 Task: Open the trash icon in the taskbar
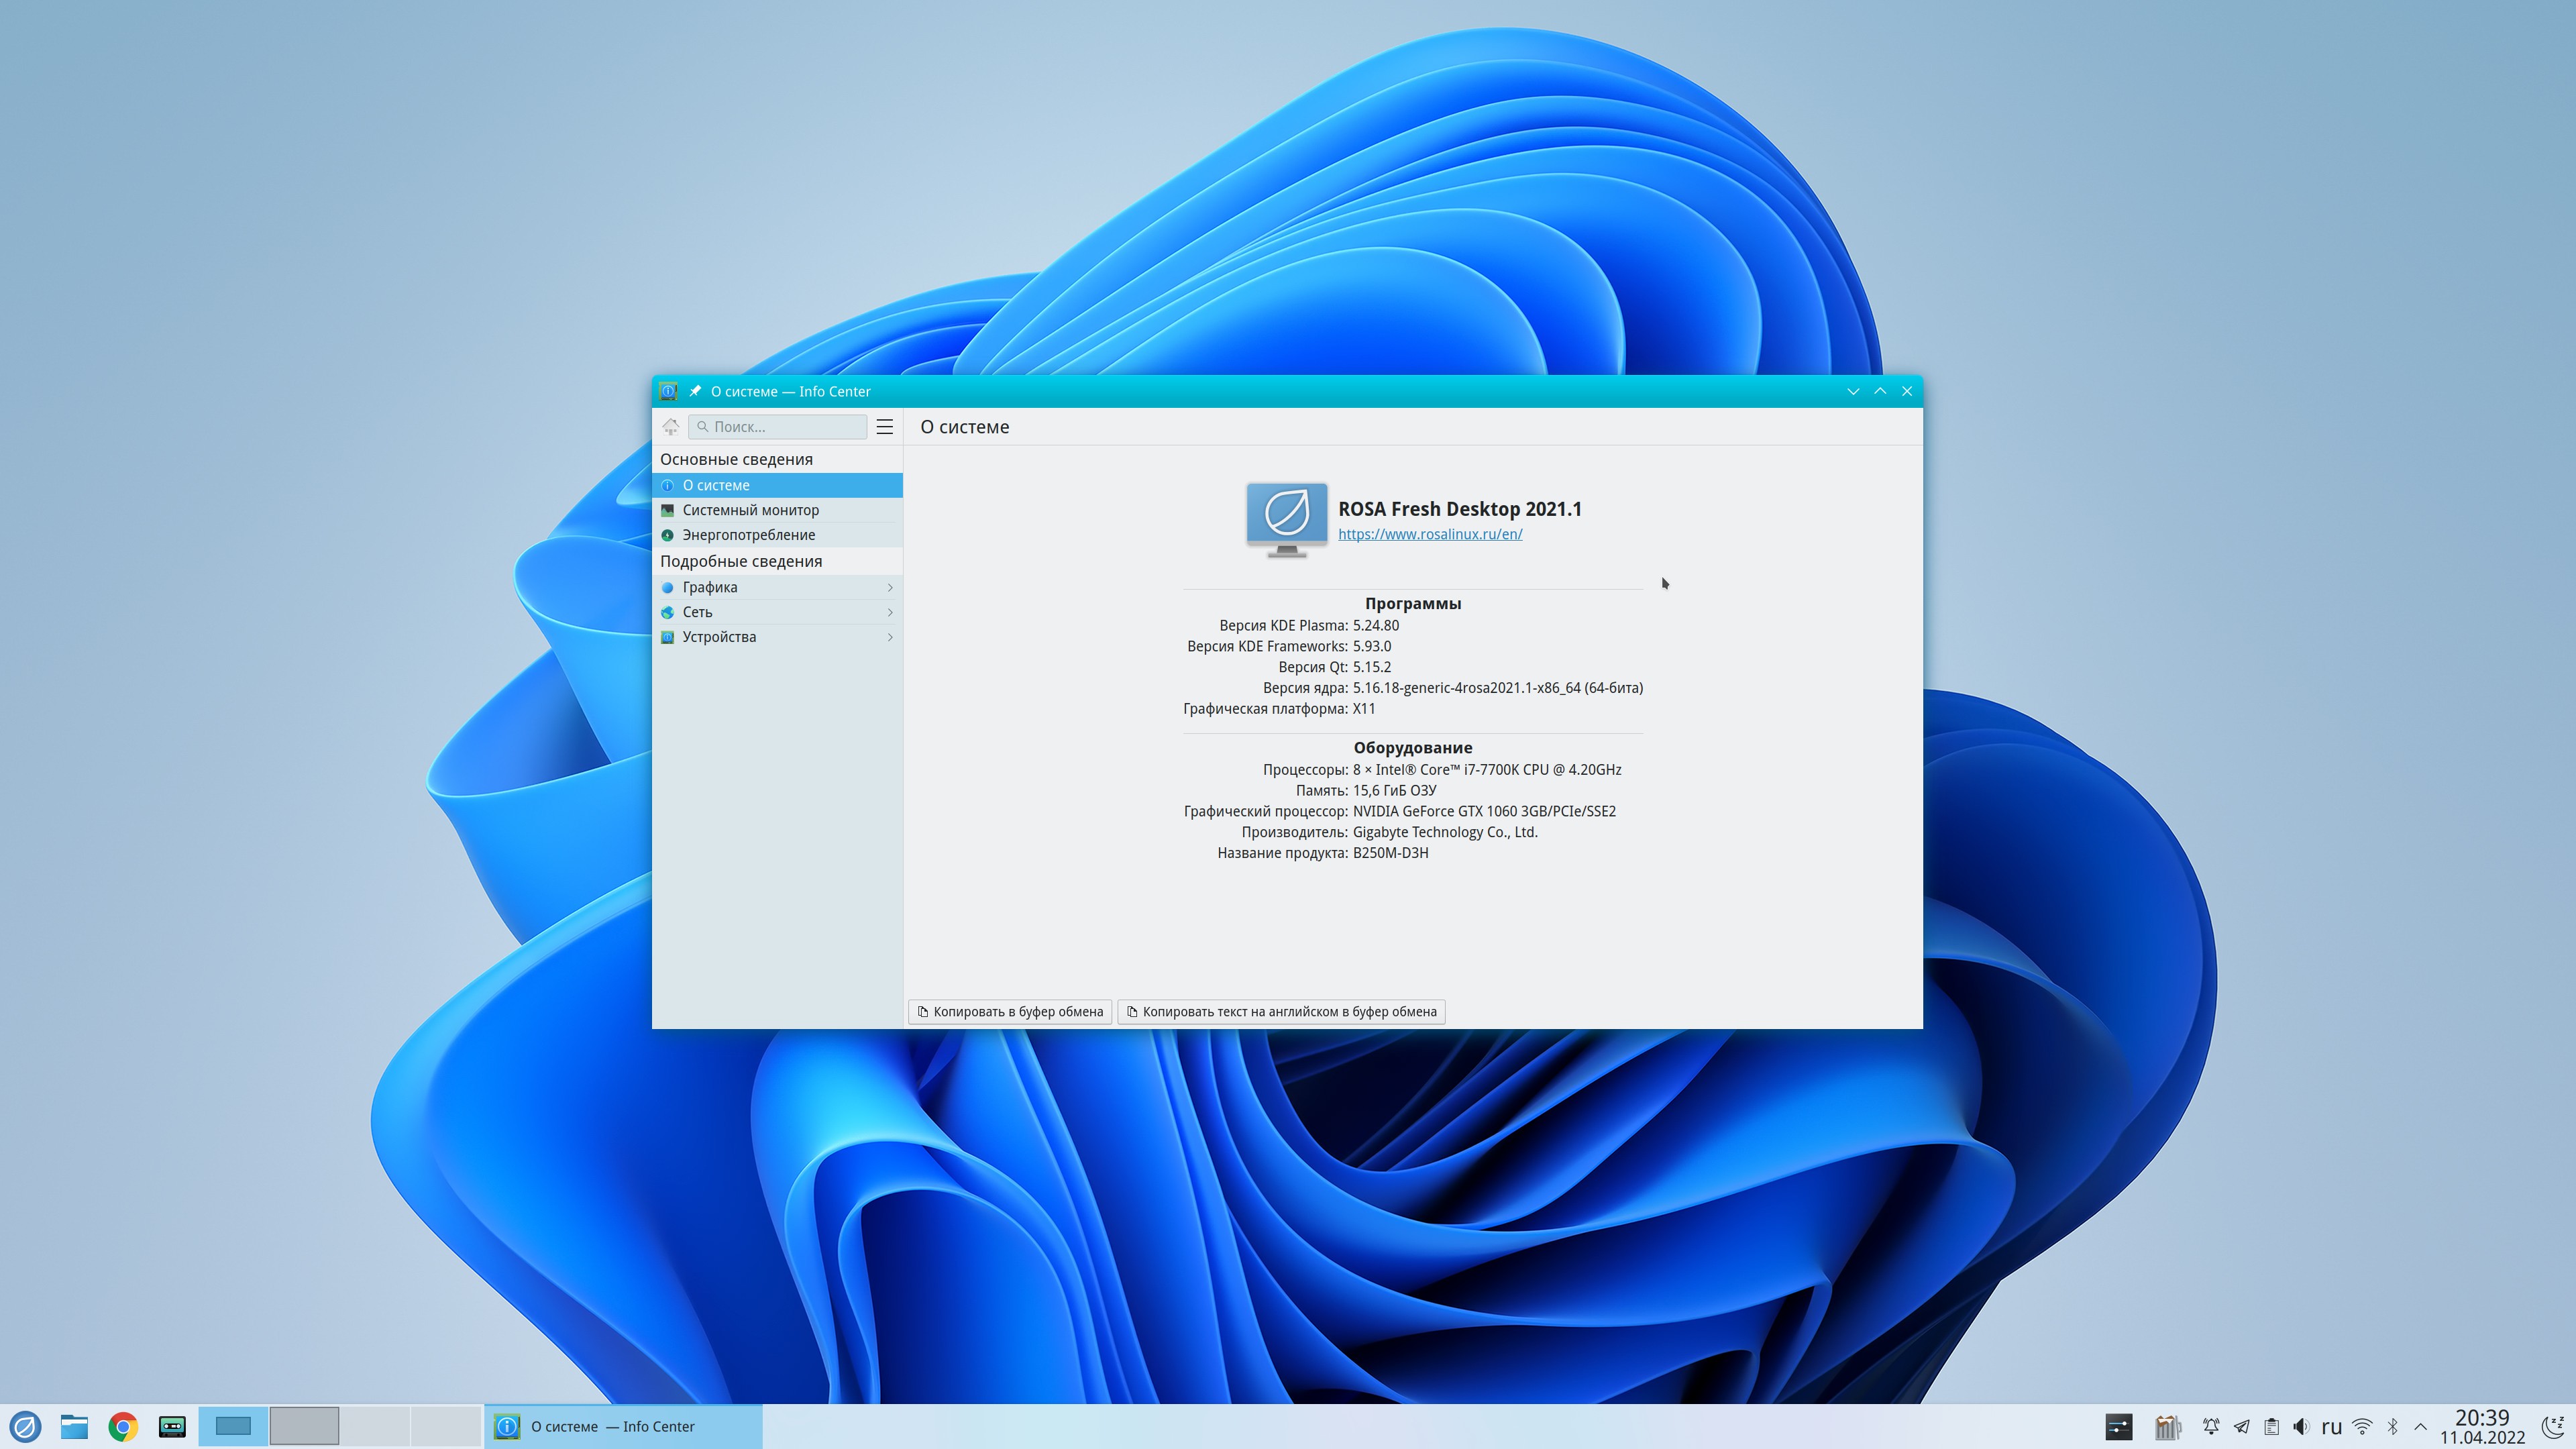2167,1427
